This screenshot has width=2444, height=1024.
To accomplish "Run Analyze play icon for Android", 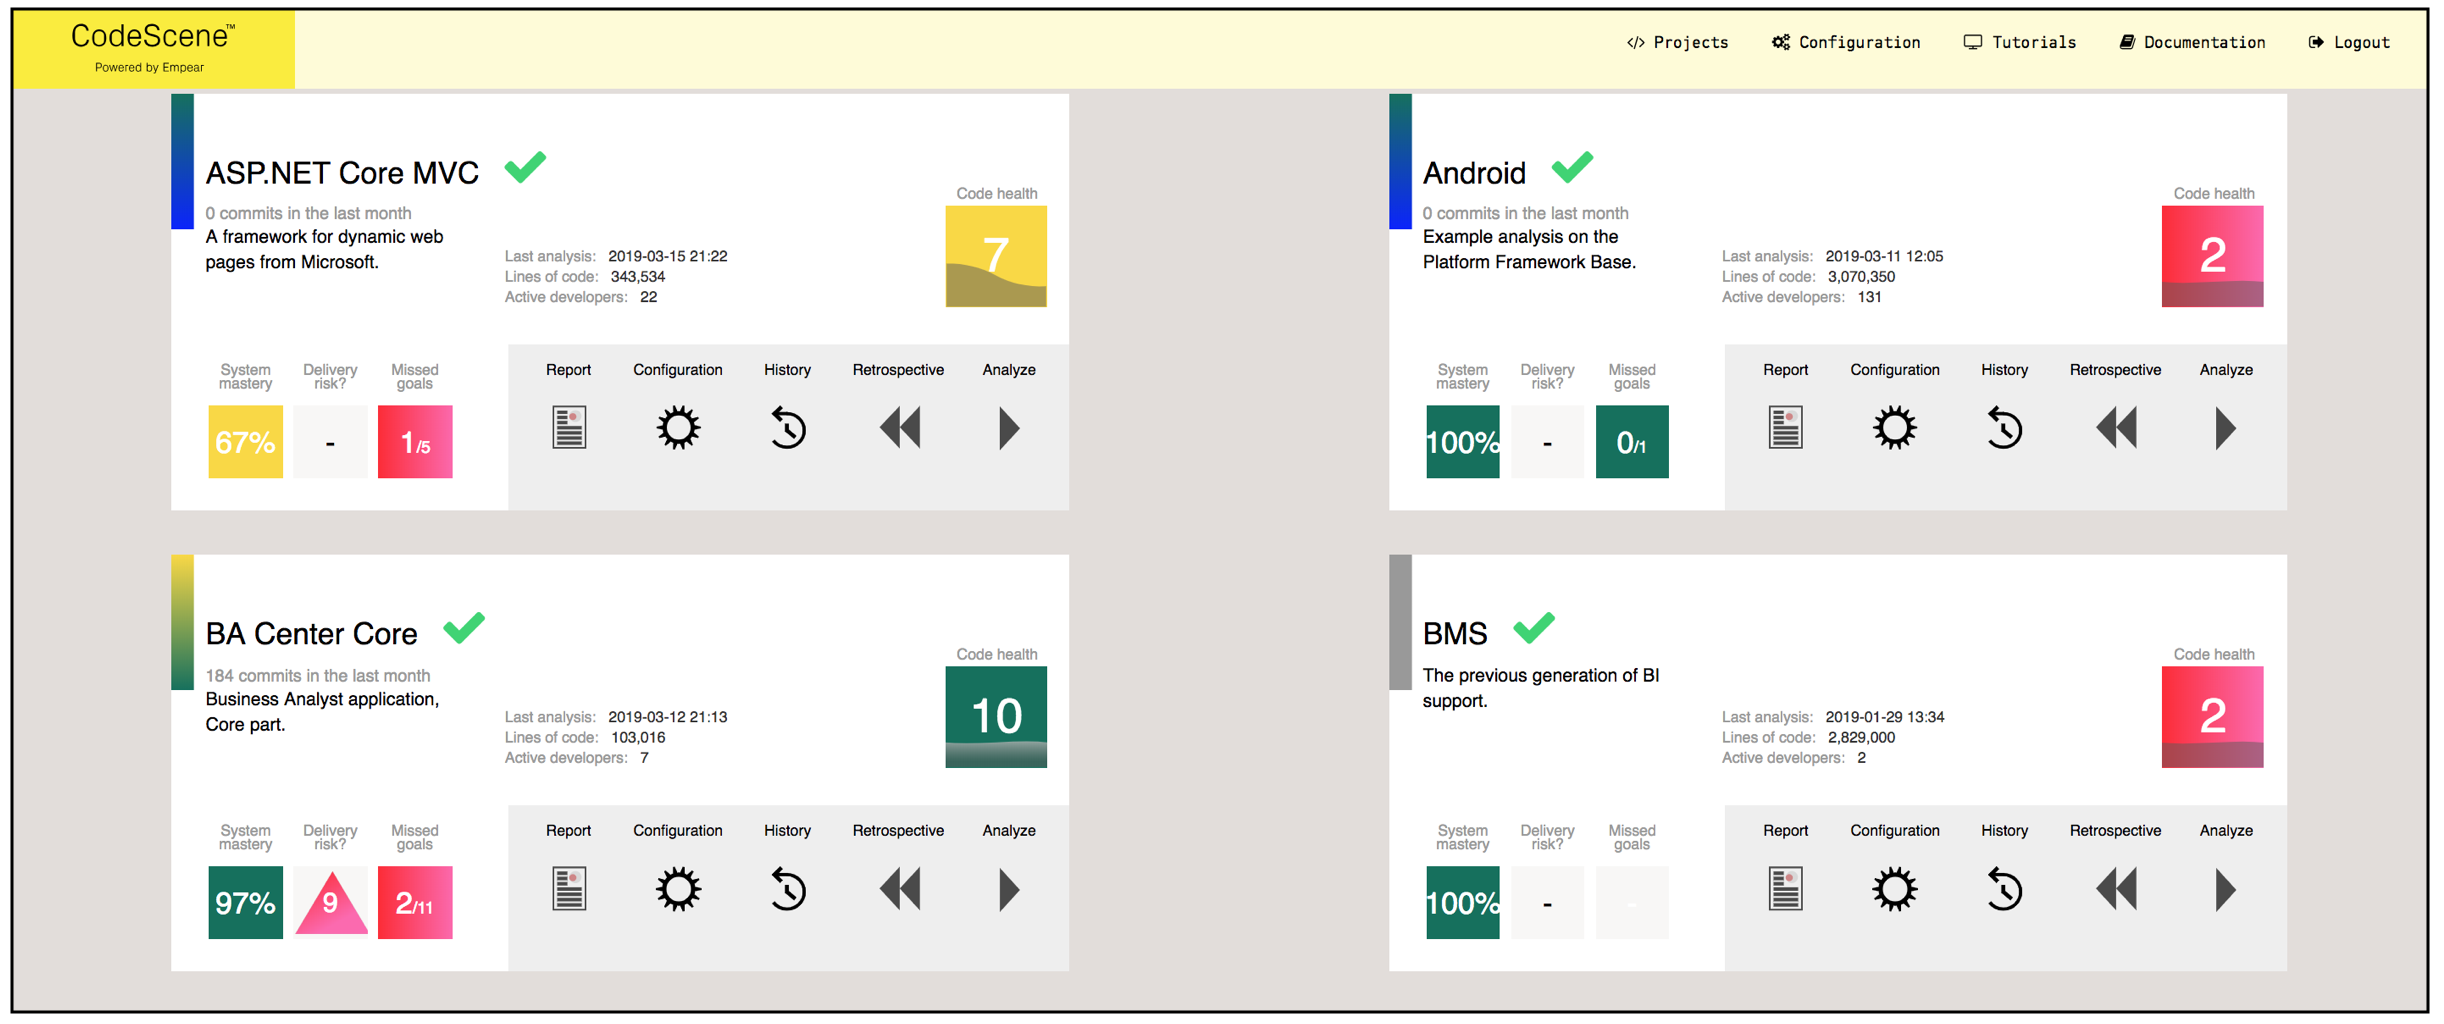I will [2225, 428].
